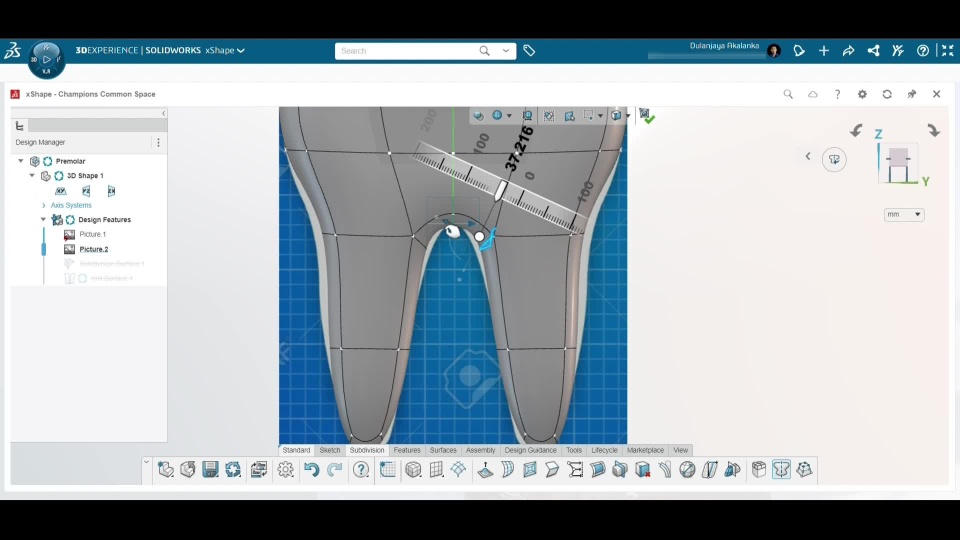This screenshot has width=960, height=540.
Task: Click the help question icon in action bar
Action: point(361,470)
